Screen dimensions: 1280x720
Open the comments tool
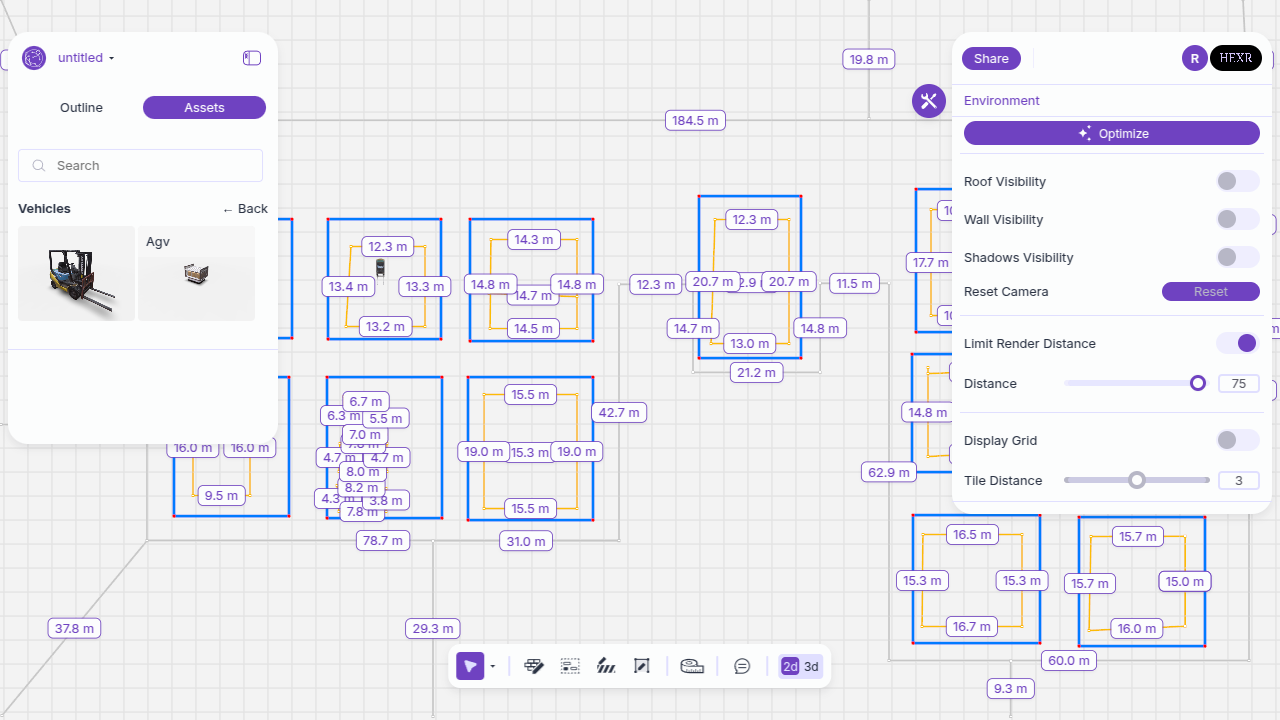point(742,666)
